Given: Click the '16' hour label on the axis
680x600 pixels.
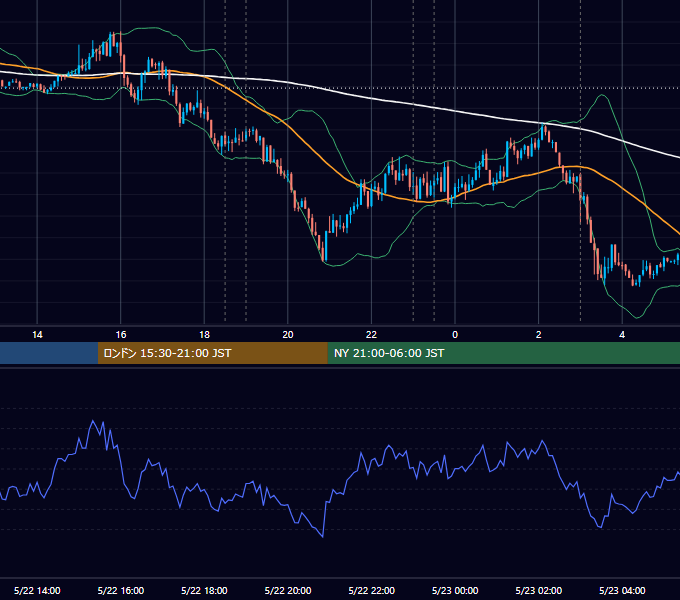Looking at the screenshot, I should 121,335.
